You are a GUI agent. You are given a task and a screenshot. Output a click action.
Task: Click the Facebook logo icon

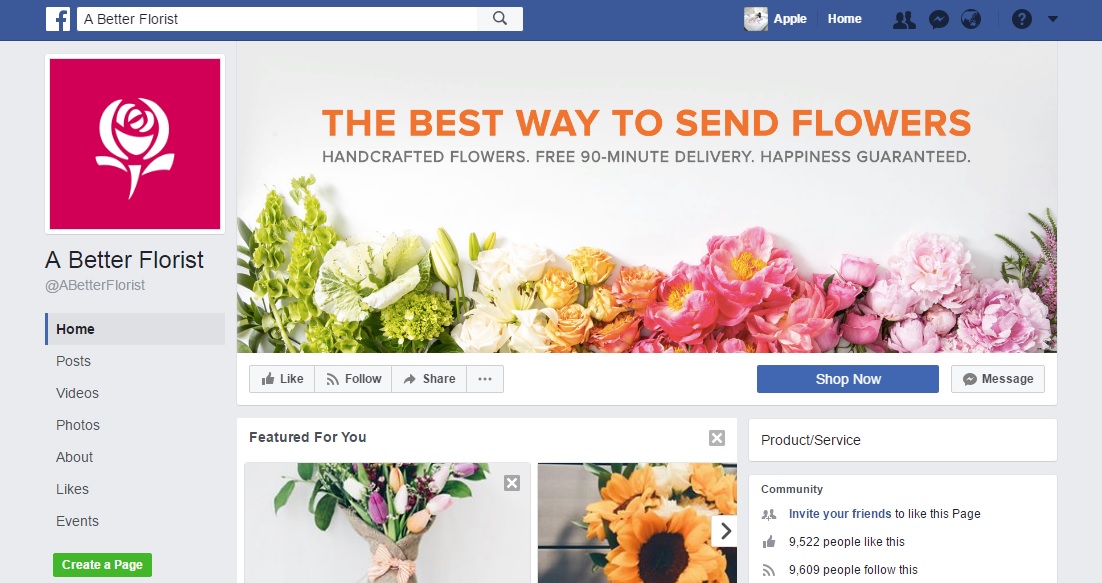coord(58,19)
